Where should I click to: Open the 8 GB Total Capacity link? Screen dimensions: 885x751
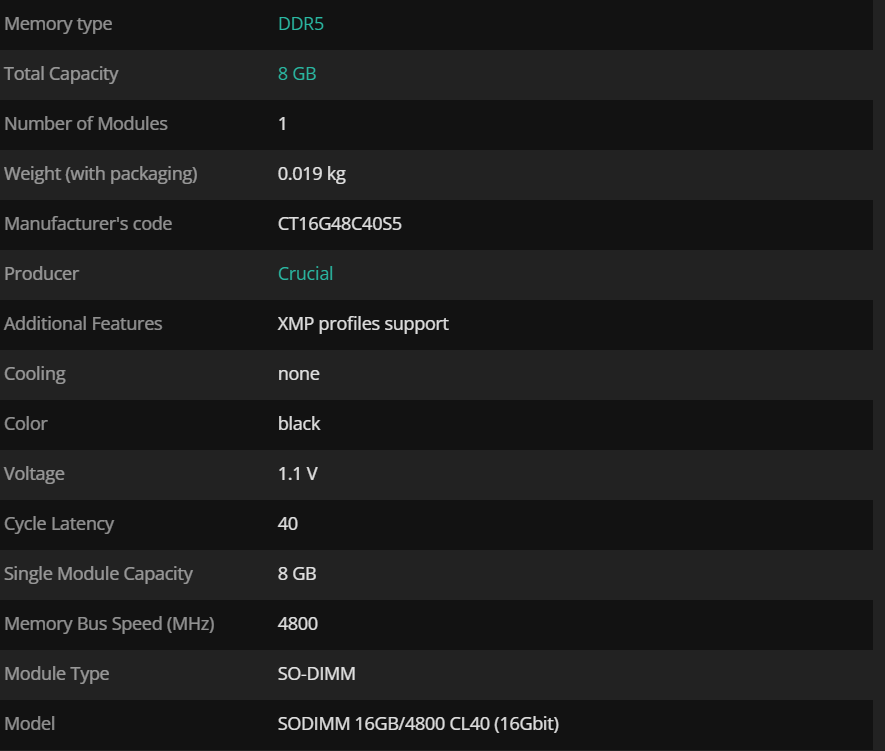point(296,74)
